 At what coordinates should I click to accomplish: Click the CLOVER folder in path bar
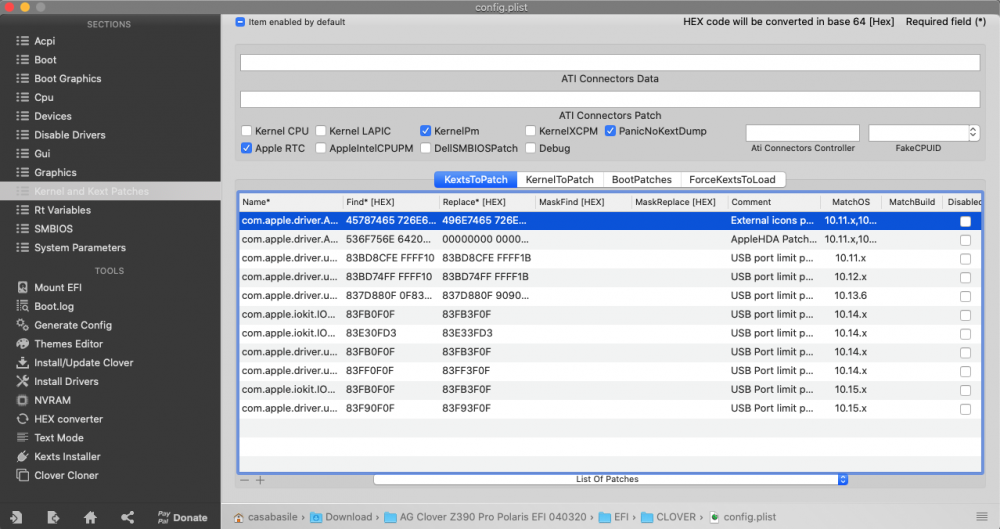pyautogui.click(x=668, y=517)
